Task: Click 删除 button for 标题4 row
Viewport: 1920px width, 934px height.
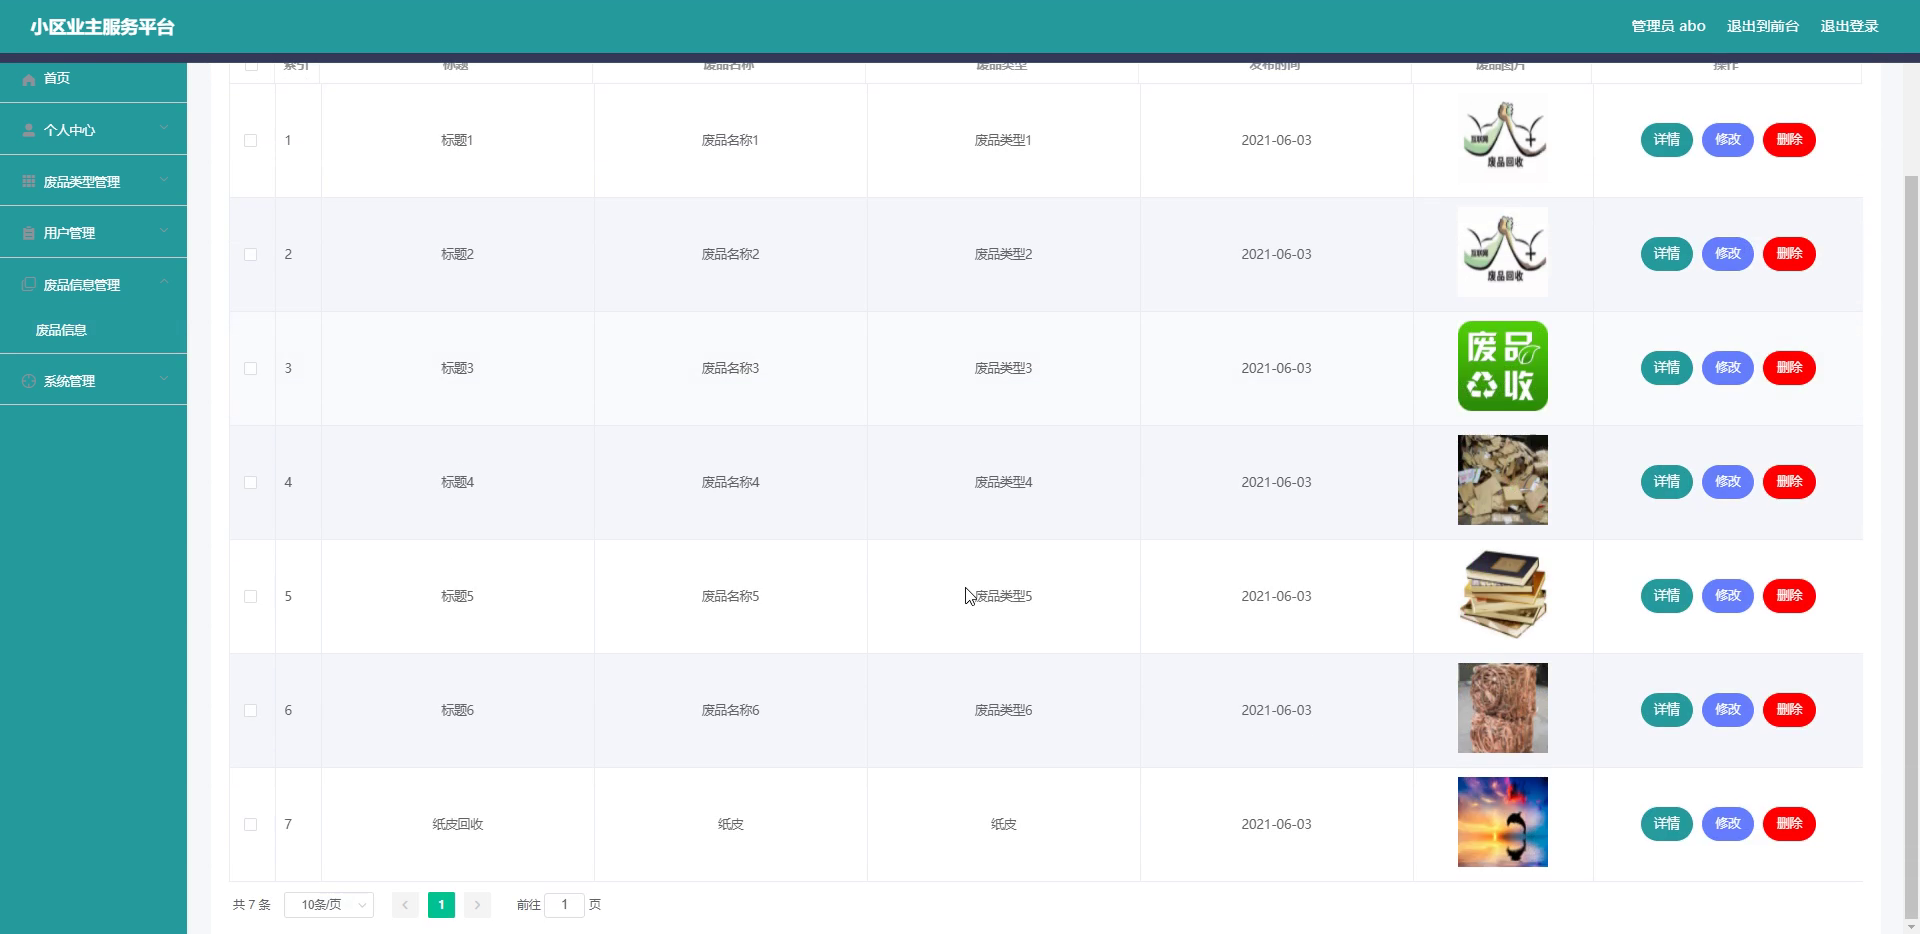Action: [1789, 482]
